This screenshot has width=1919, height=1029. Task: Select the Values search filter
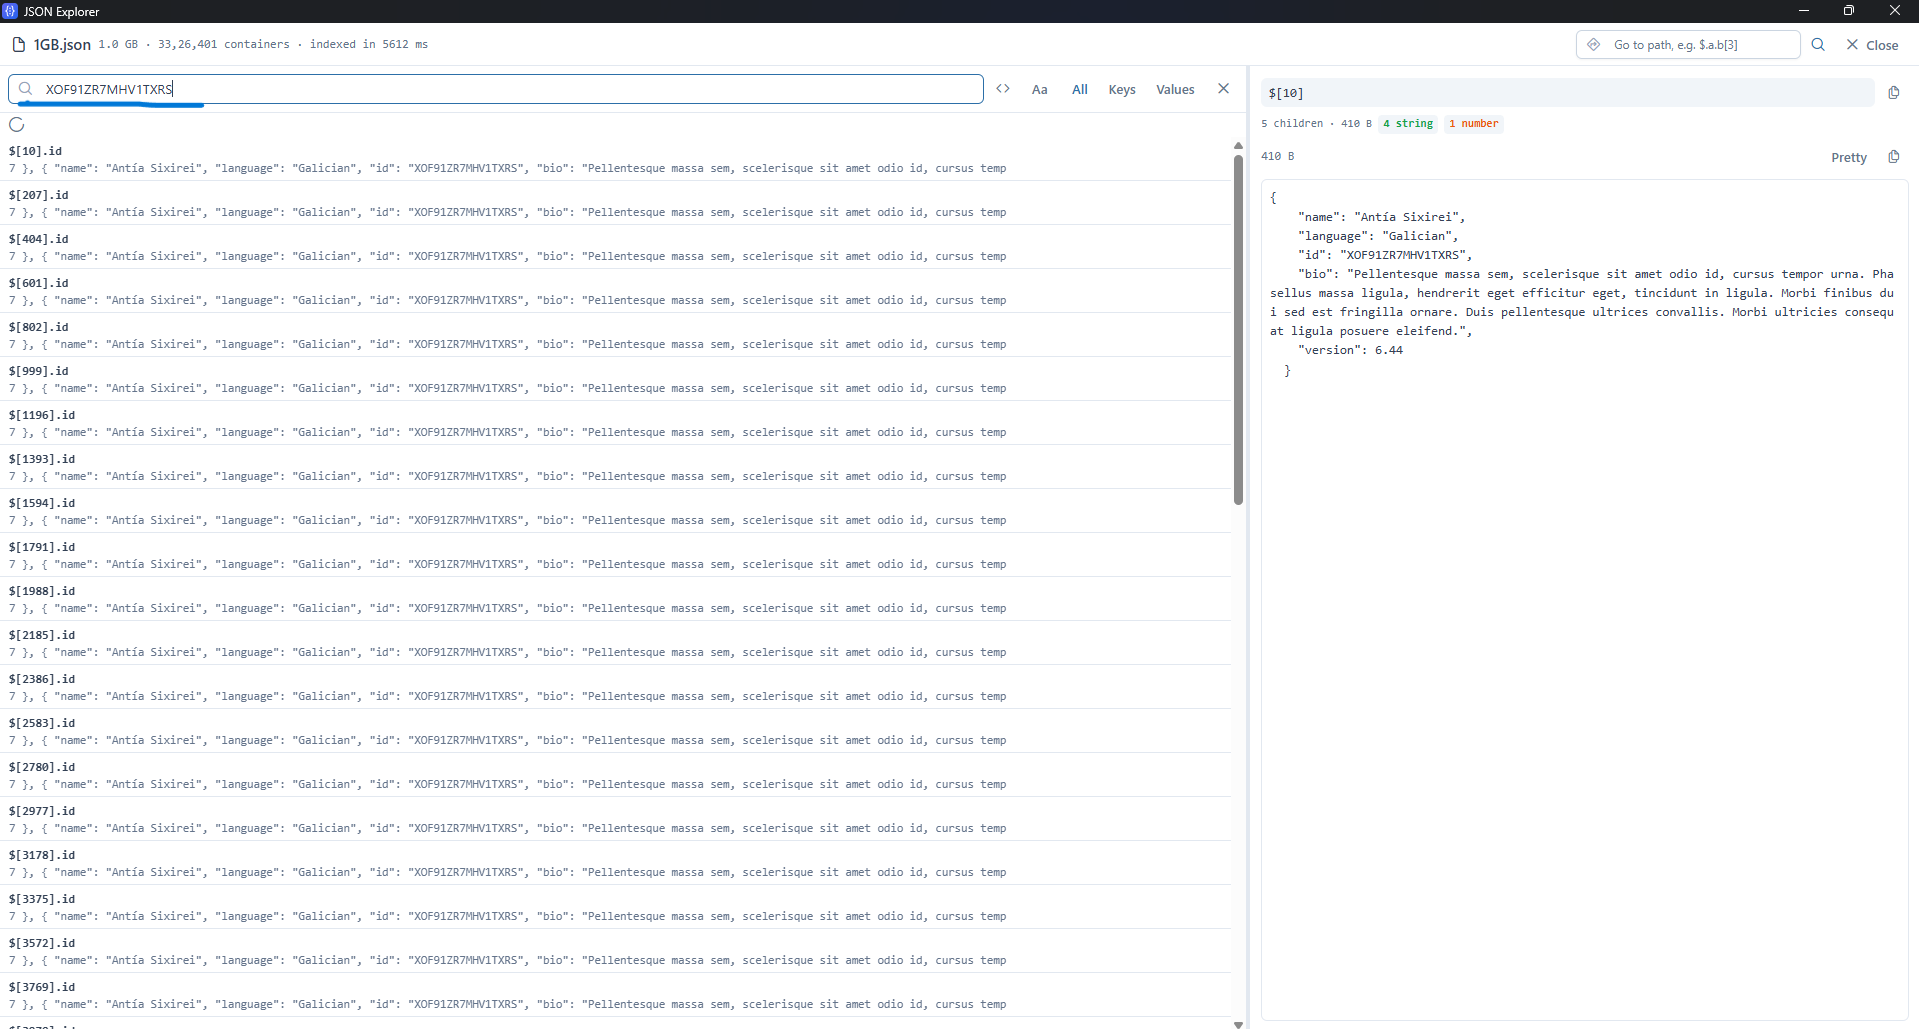coord(1175,89)
